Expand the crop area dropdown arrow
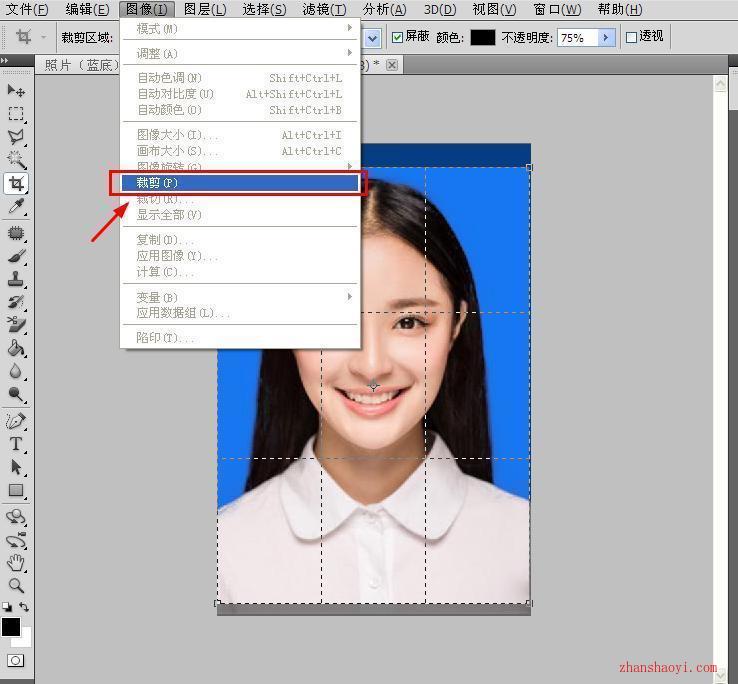The image size is (738, 684). [x=372, y=38]
